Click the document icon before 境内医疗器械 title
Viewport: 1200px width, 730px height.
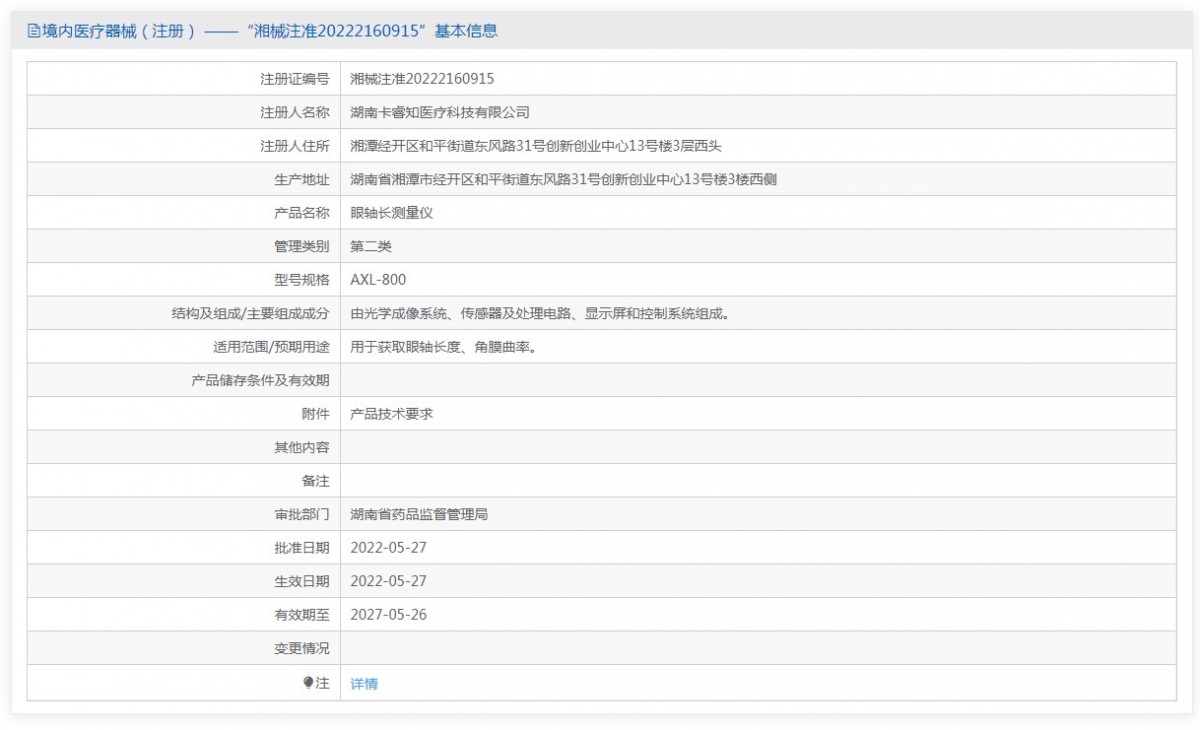[x=33, y=31]
